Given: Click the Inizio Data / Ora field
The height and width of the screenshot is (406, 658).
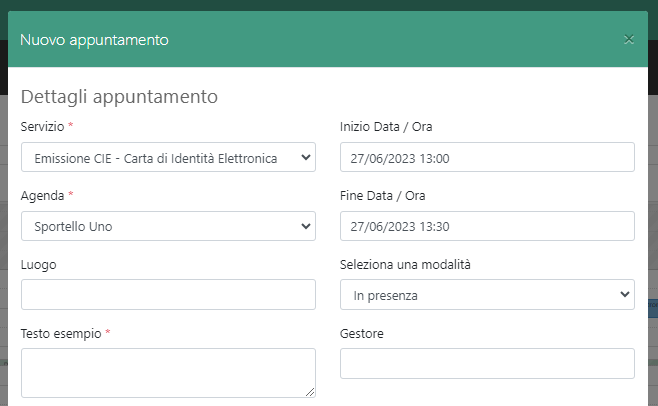Looking at the screenshot, I should tap(487, 158).
